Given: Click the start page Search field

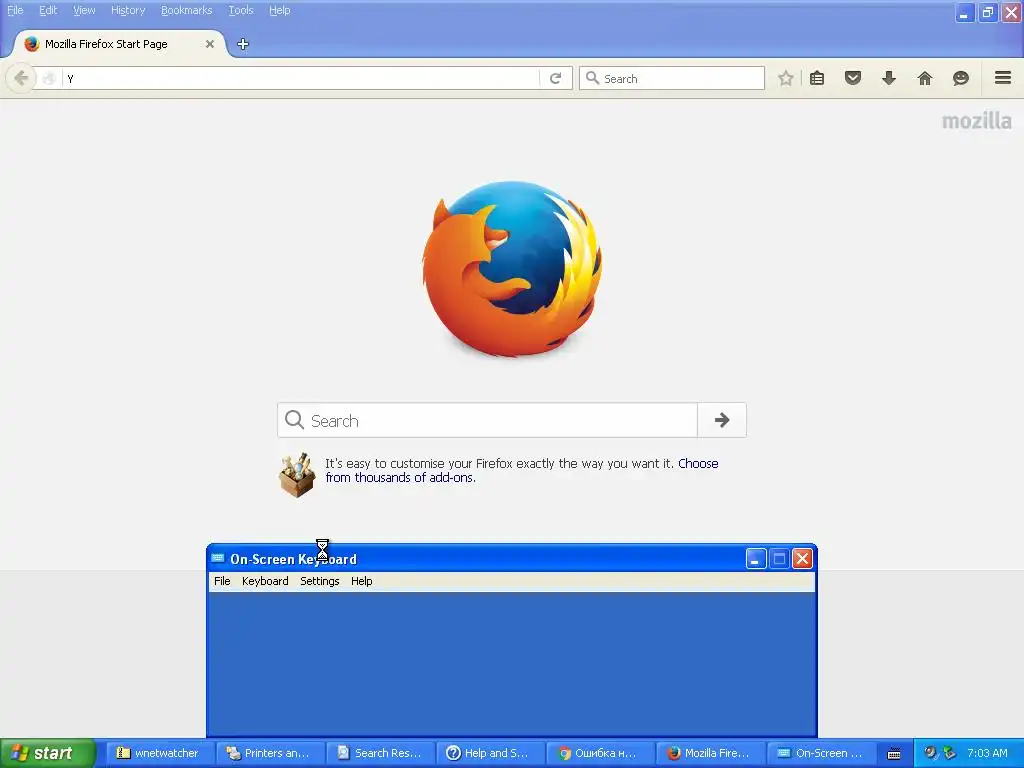Looking at the screenshot, I should pyautogui.click(x=488, y=420).
